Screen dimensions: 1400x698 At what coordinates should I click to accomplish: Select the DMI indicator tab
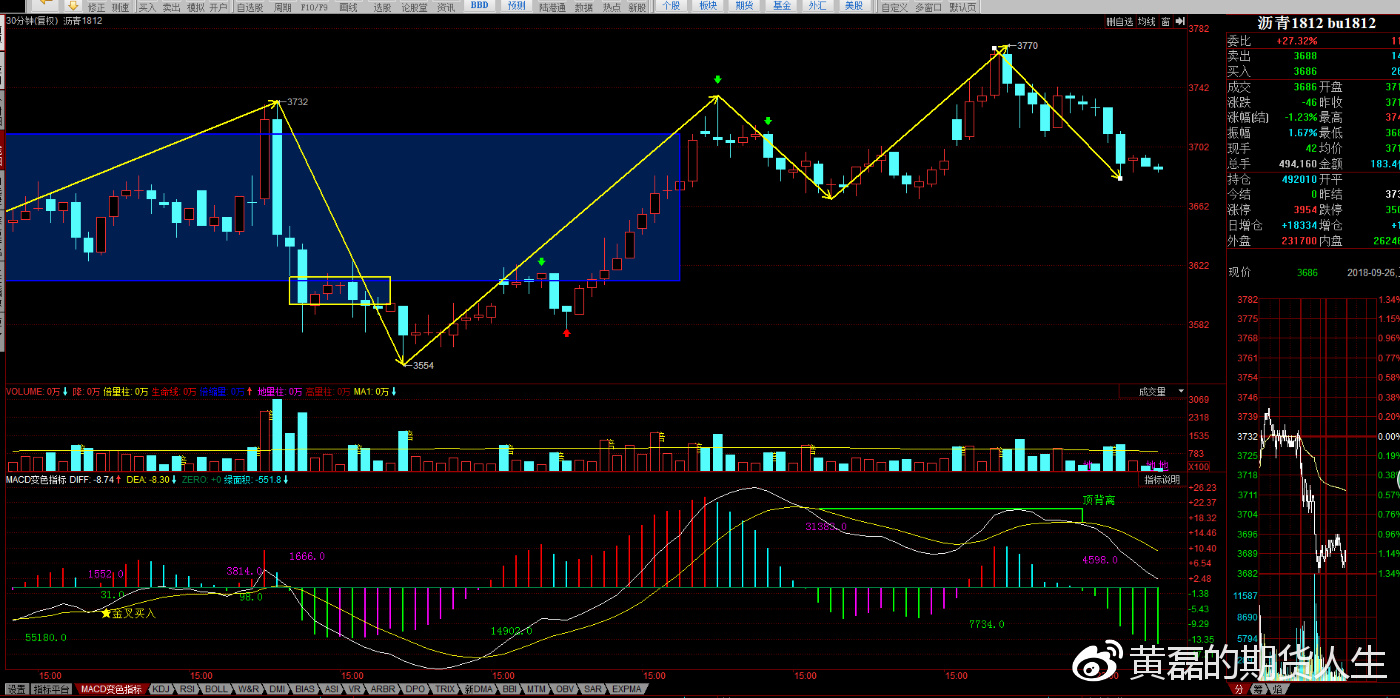coord(278,689)
